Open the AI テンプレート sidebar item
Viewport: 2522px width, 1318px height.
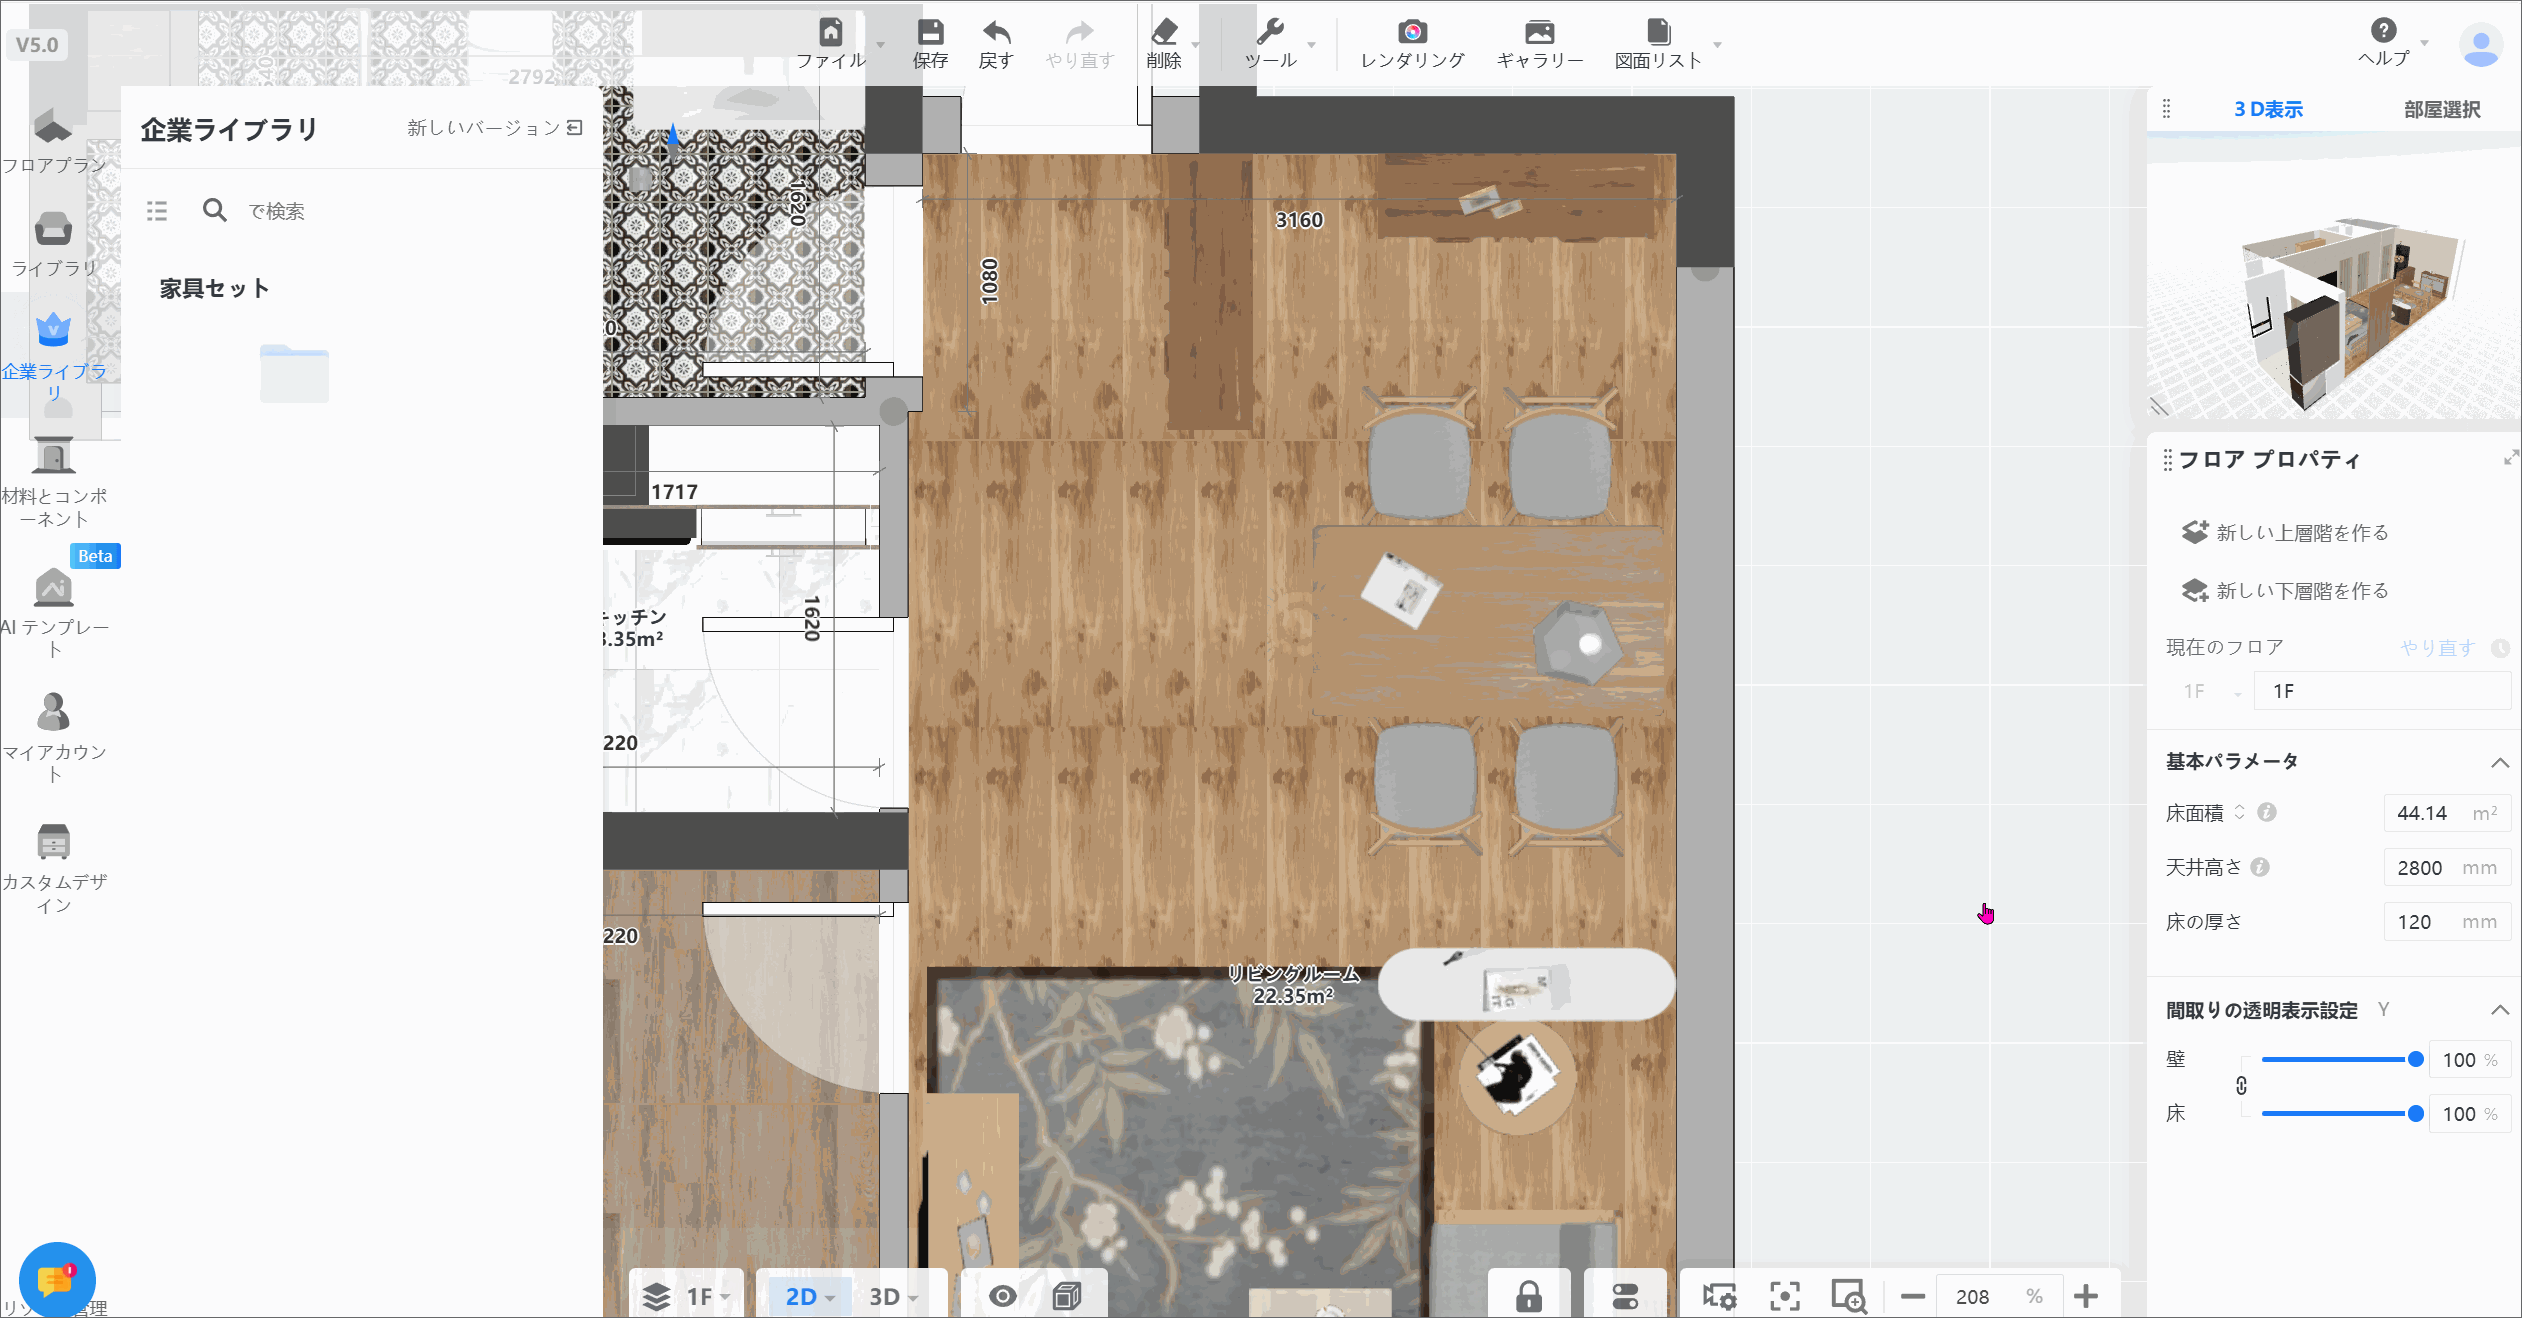click(x=54, y=612)
